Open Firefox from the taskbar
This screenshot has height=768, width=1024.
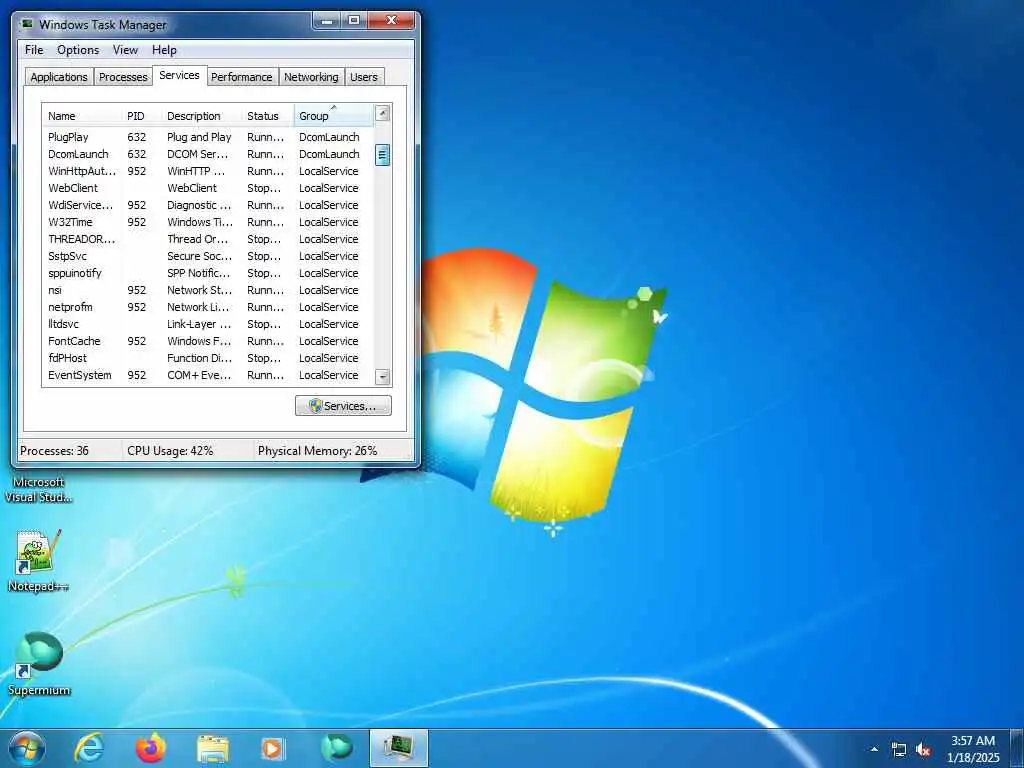point(151,748)
